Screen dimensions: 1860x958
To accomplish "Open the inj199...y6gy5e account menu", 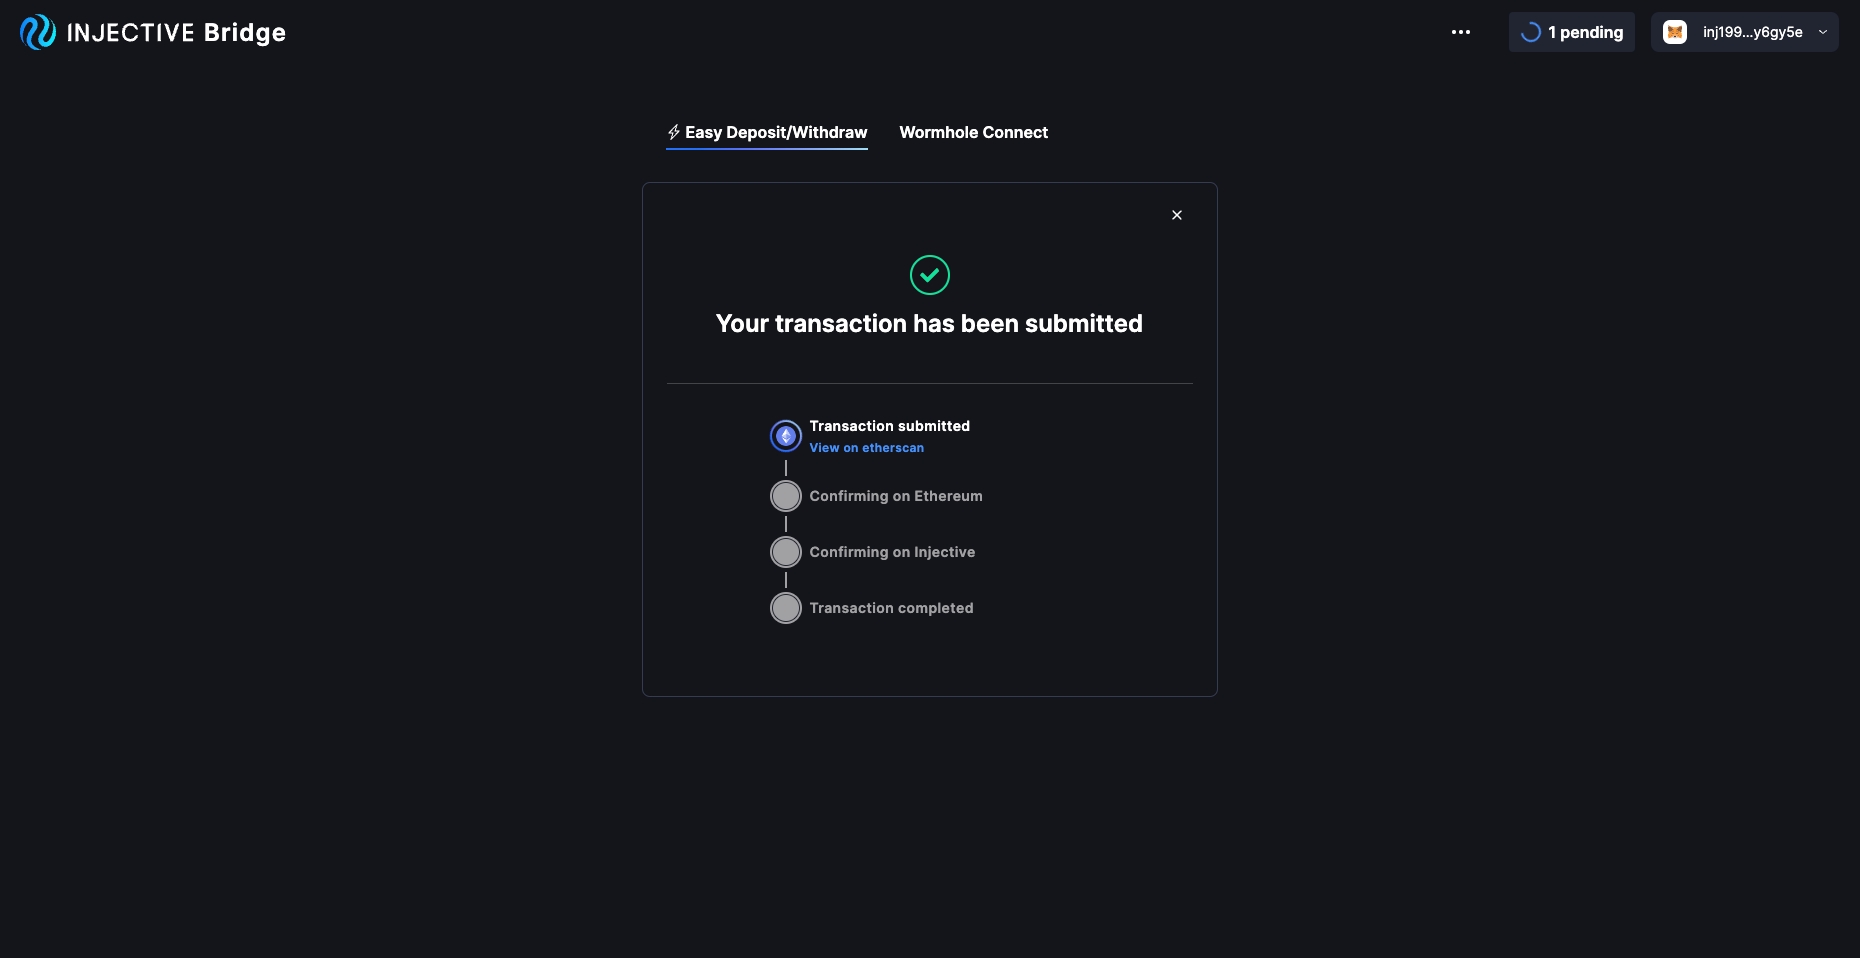I will [x=1752, y=32].
